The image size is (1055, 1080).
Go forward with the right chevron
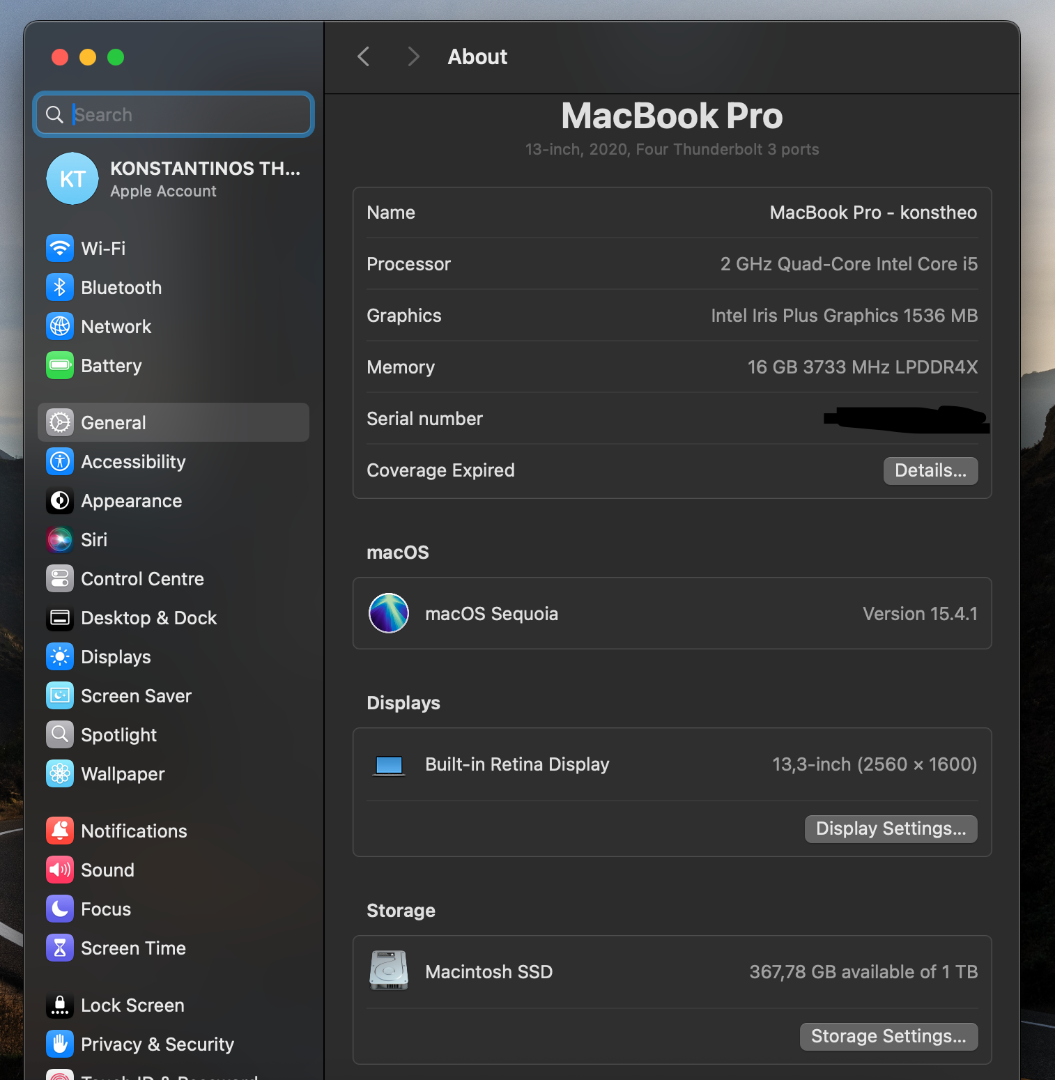[413, 56]
